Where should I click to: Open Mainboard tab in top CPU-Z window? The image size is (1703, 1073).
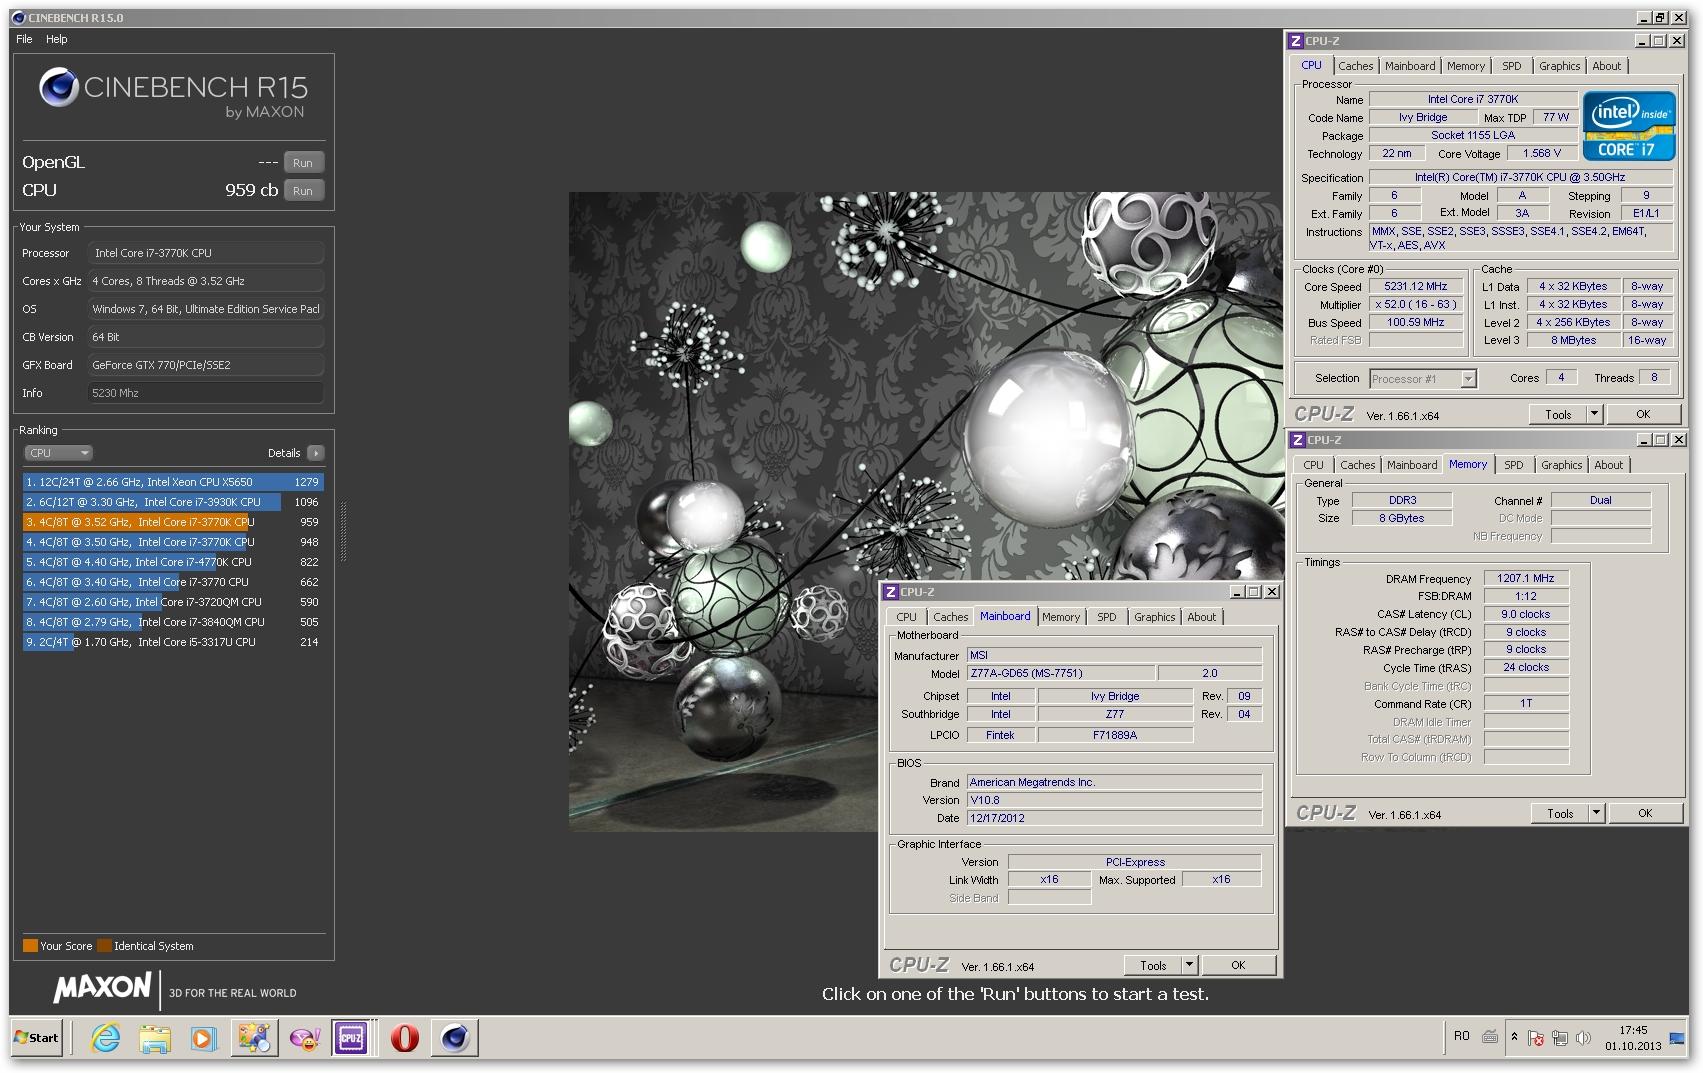1409,66
